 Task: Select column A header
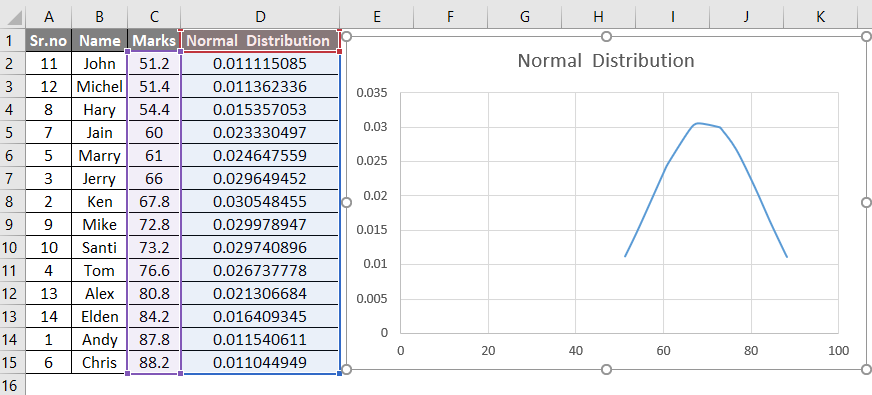tap(49, 17)
